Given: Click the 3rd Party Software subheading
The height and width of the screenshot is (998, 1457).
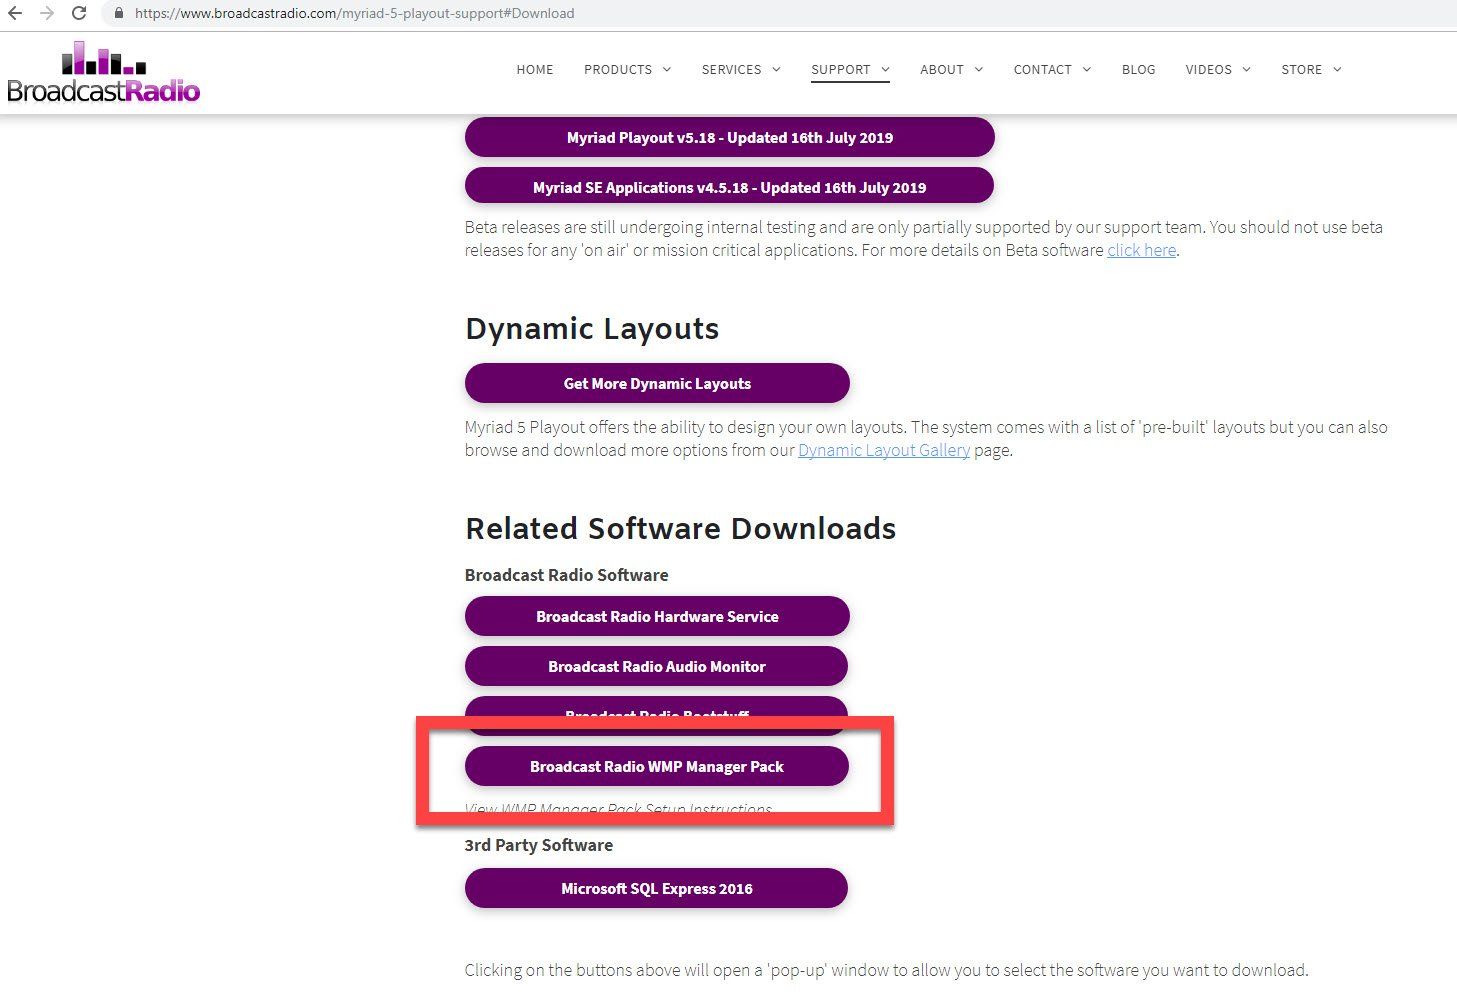Looking at the screenshot, I should (539, 845).
